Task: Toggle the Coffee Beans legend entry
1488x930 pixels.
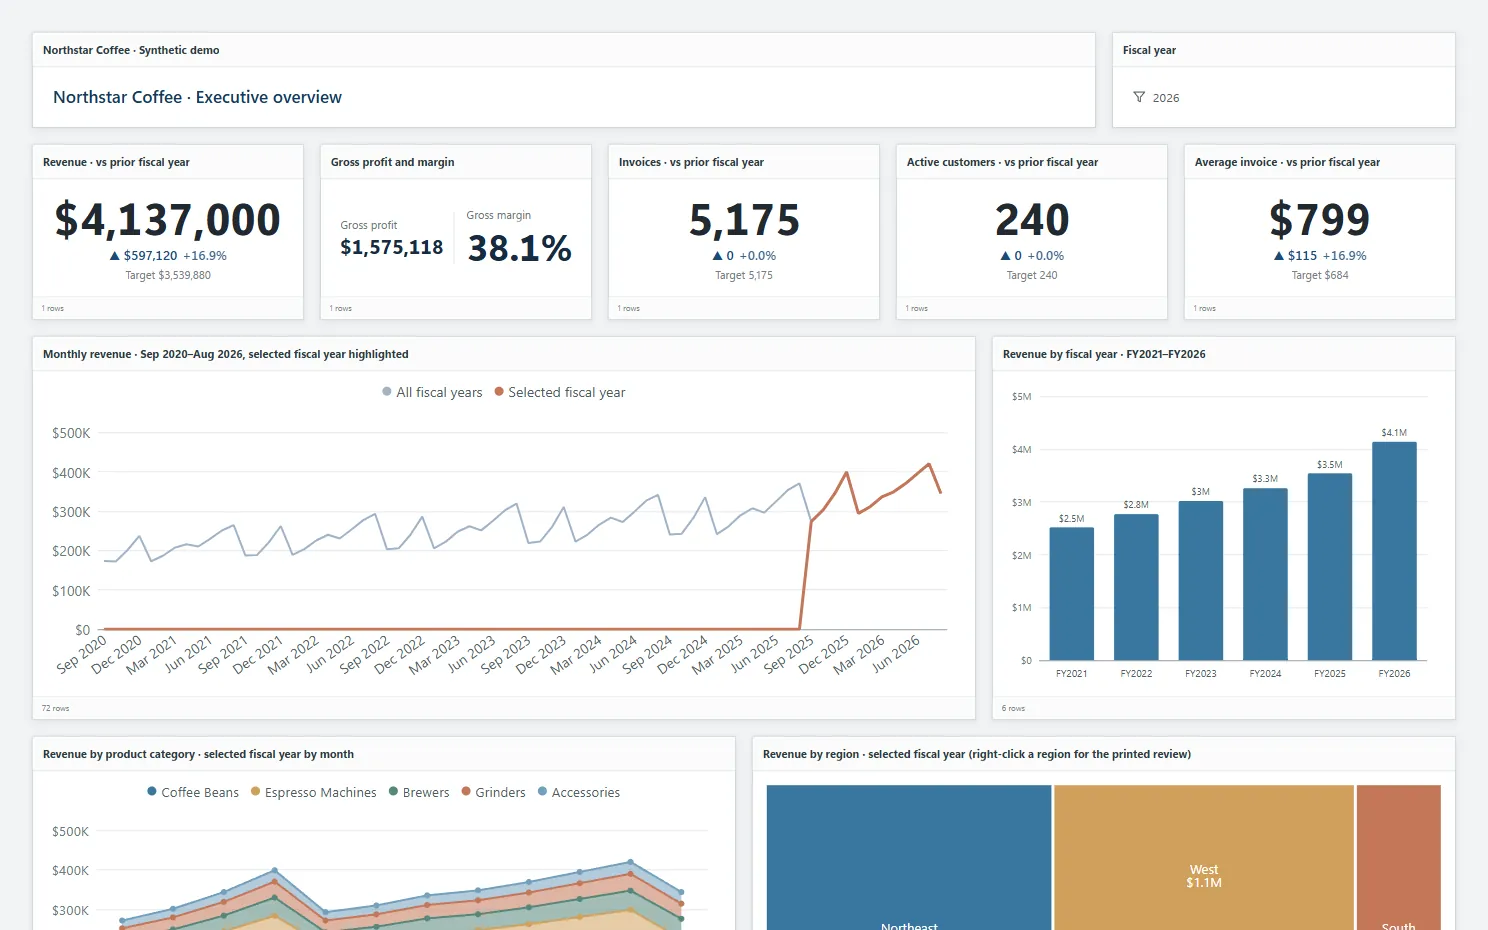Action: tap(193, 792)
